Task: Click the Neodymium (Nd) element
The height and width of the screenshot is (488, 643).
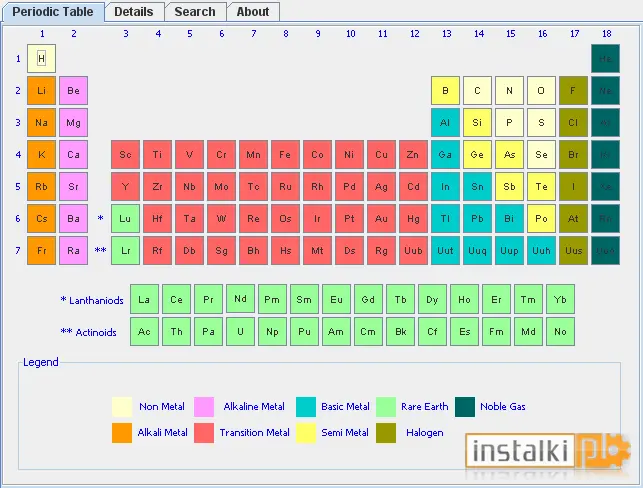Action: point(240,298)
